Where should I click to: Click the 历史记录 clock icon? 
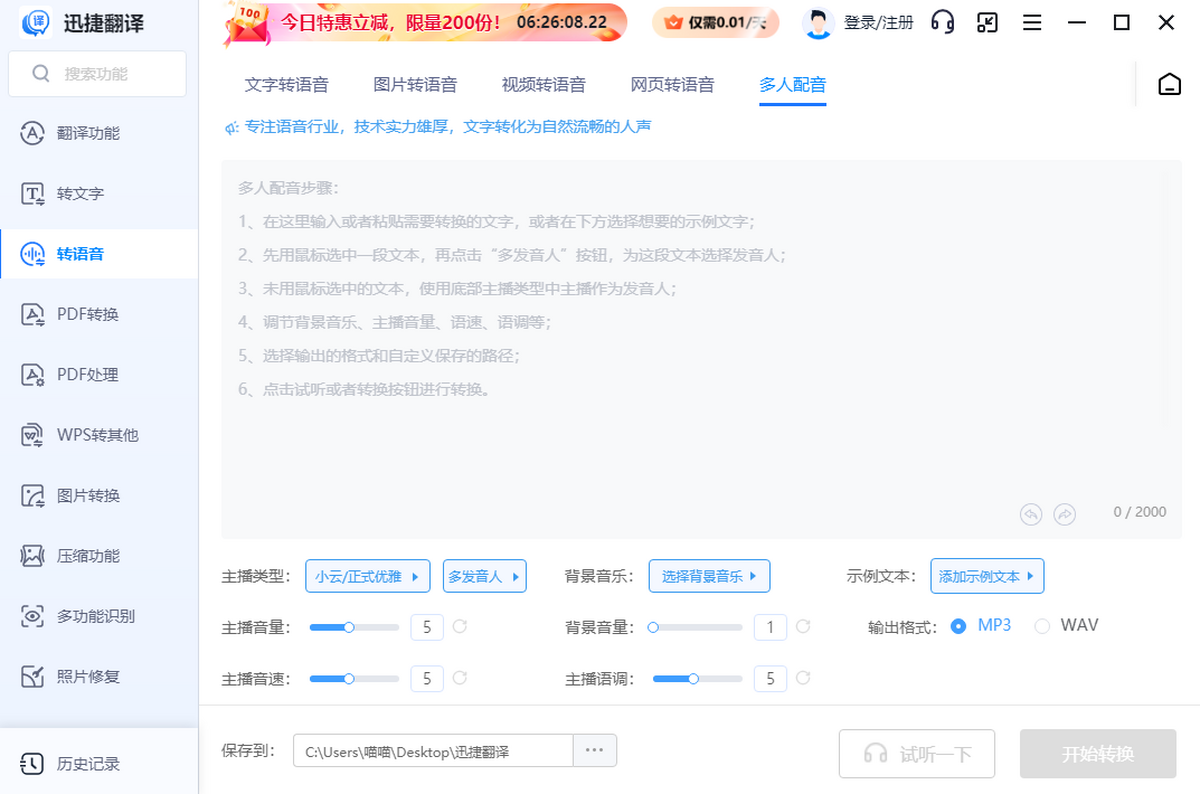click(x=33, y=764)
